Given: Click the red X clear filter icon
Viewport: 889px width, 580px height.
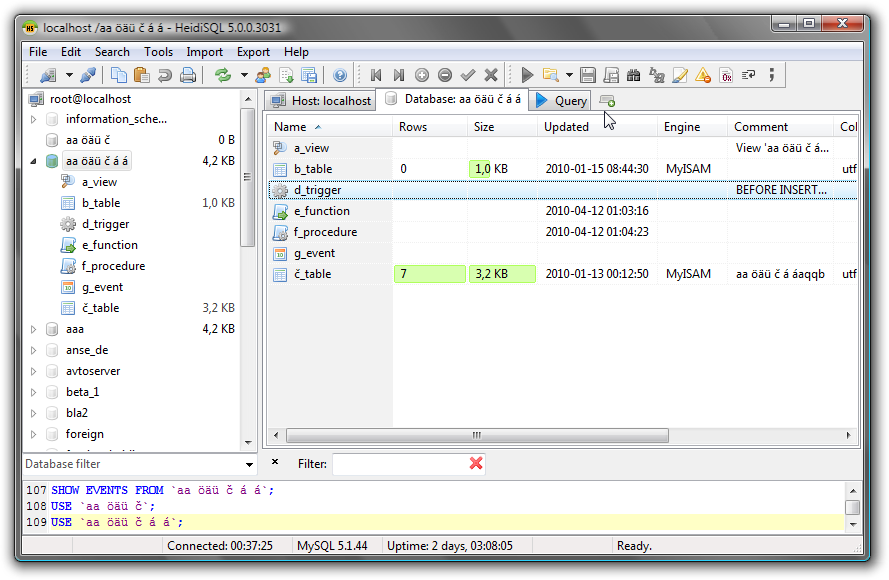Looking at the screenshot, I should 476,463.
